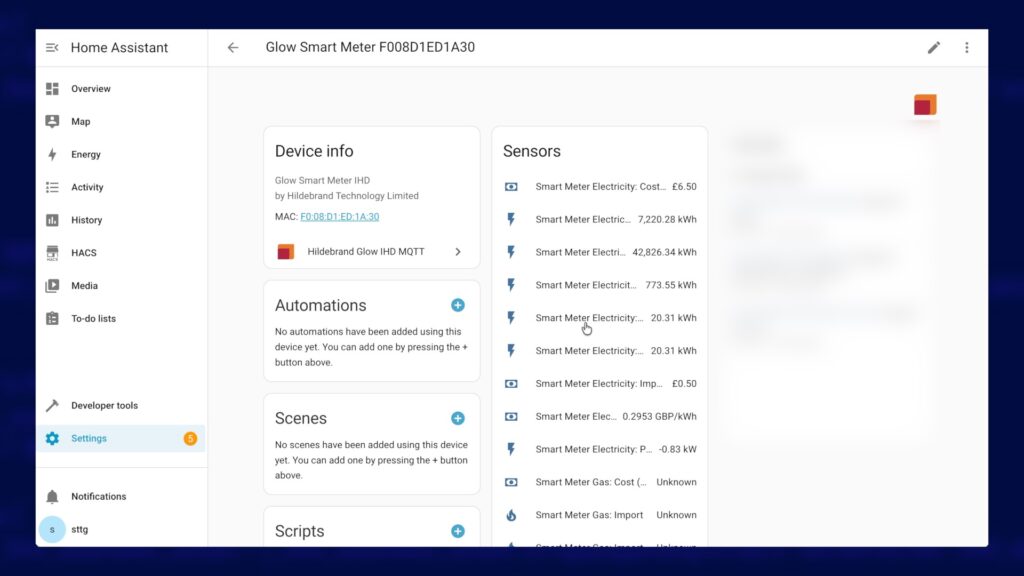Viewport: 1024px width, 576px height.
Task: Add a script with plus button
Action: [457, 531]
